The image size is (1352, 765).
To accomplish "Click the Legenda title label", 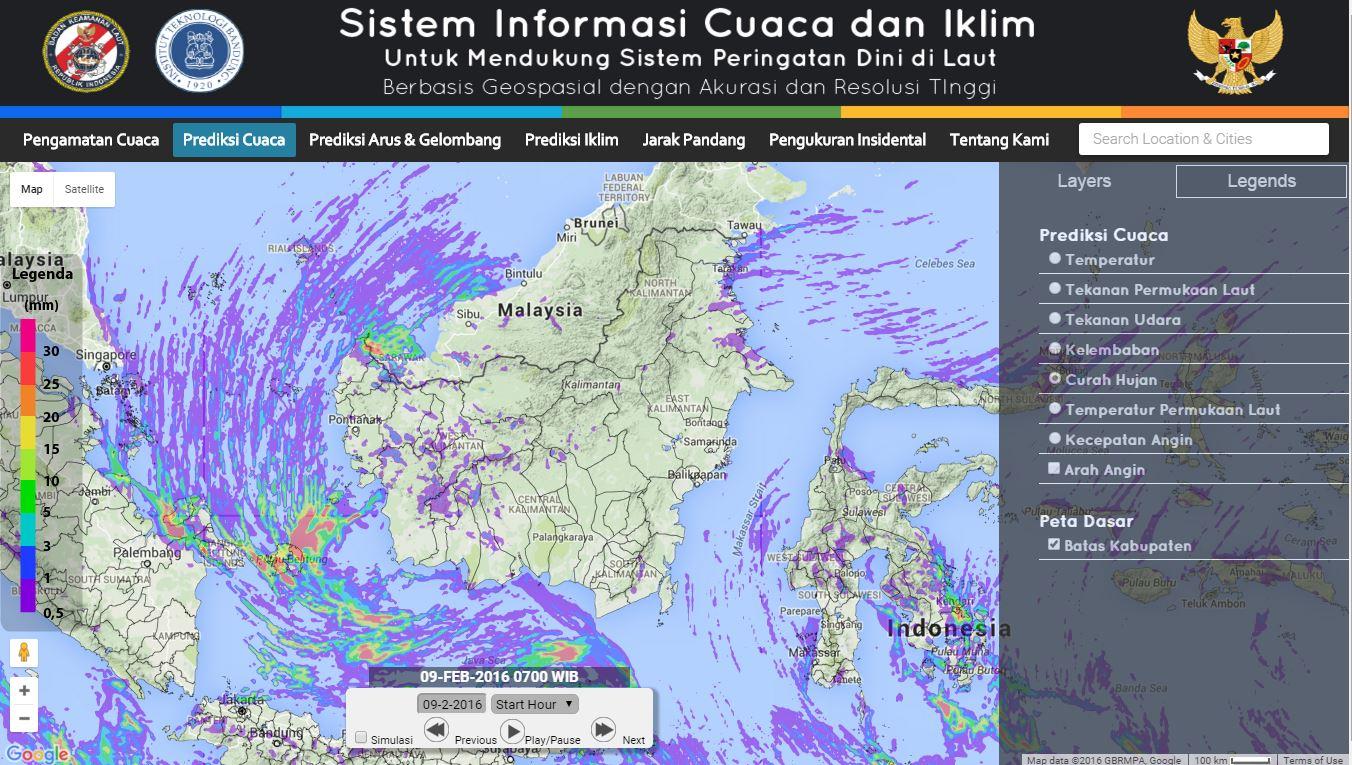I will 42,274.
